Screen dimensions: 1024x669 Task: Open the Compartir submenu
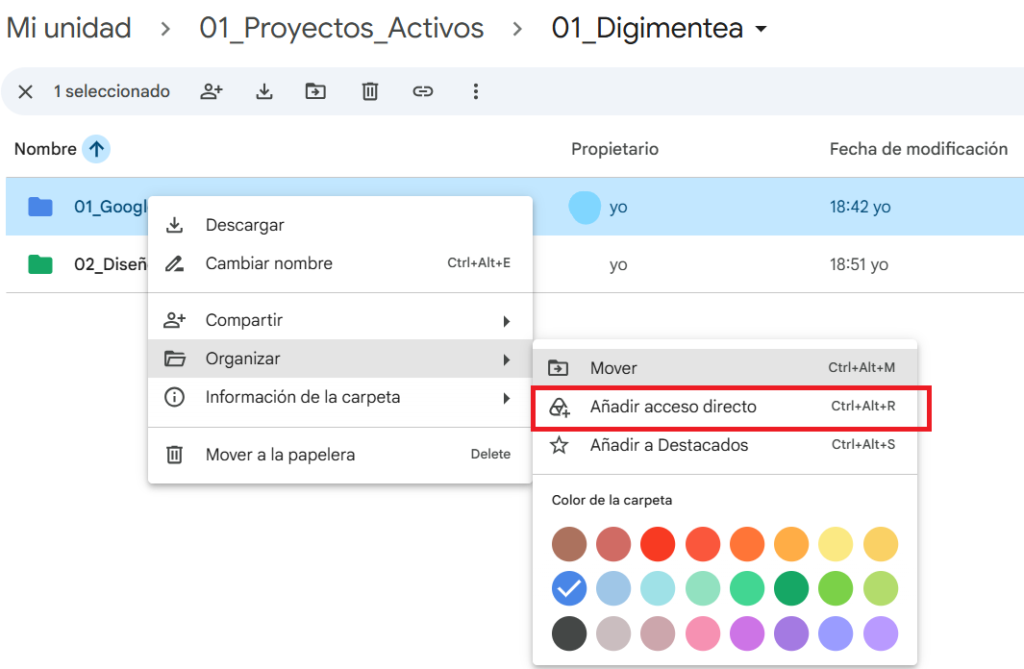tap(340, 320)
